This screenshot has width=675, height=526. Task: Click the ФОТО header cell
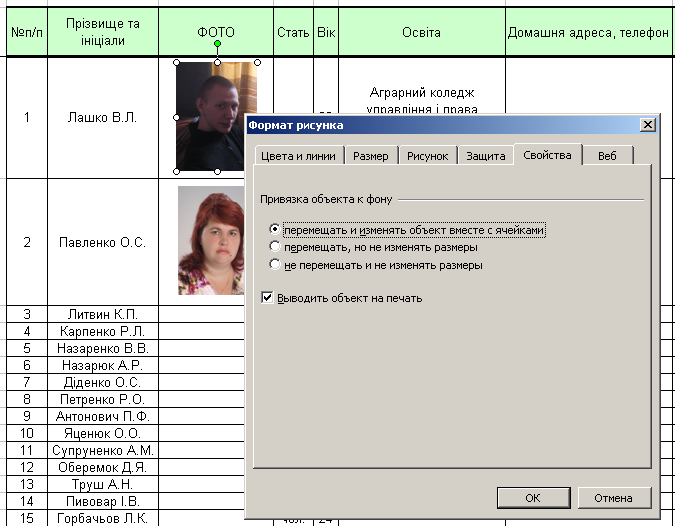point(216,32)
